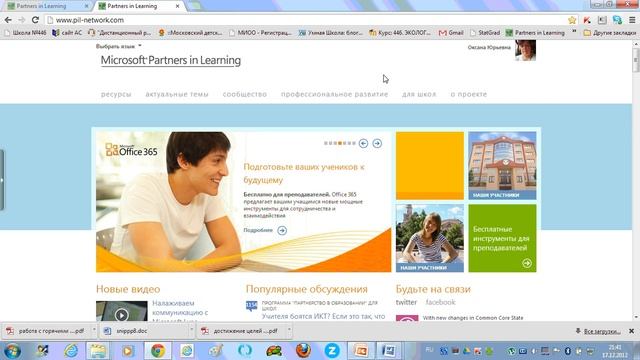Switch to Word in the taskbar
Screen dimensions: 640x360
(389, 351)
